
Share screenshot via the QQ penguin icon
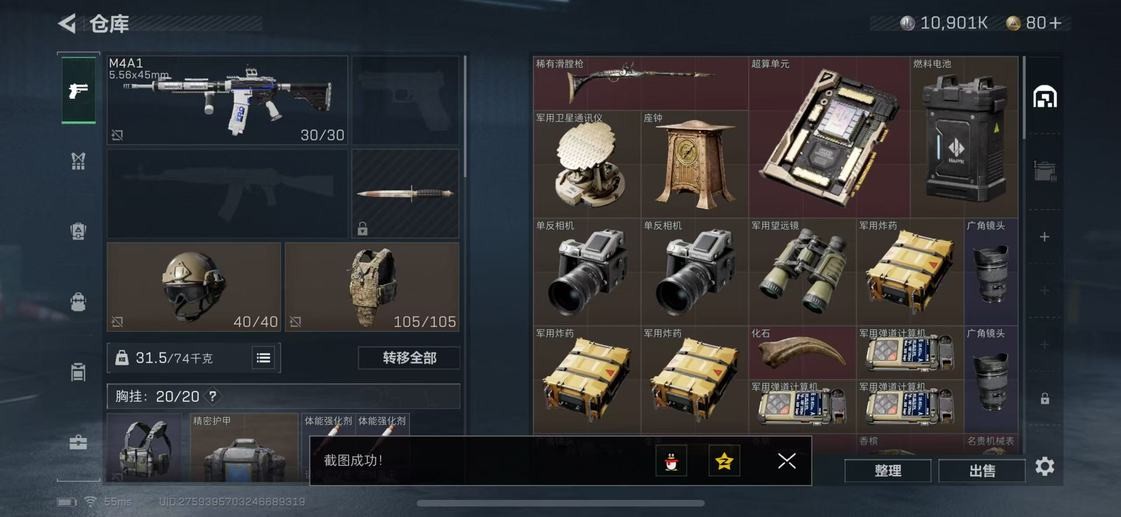click(x=671, y=461)
